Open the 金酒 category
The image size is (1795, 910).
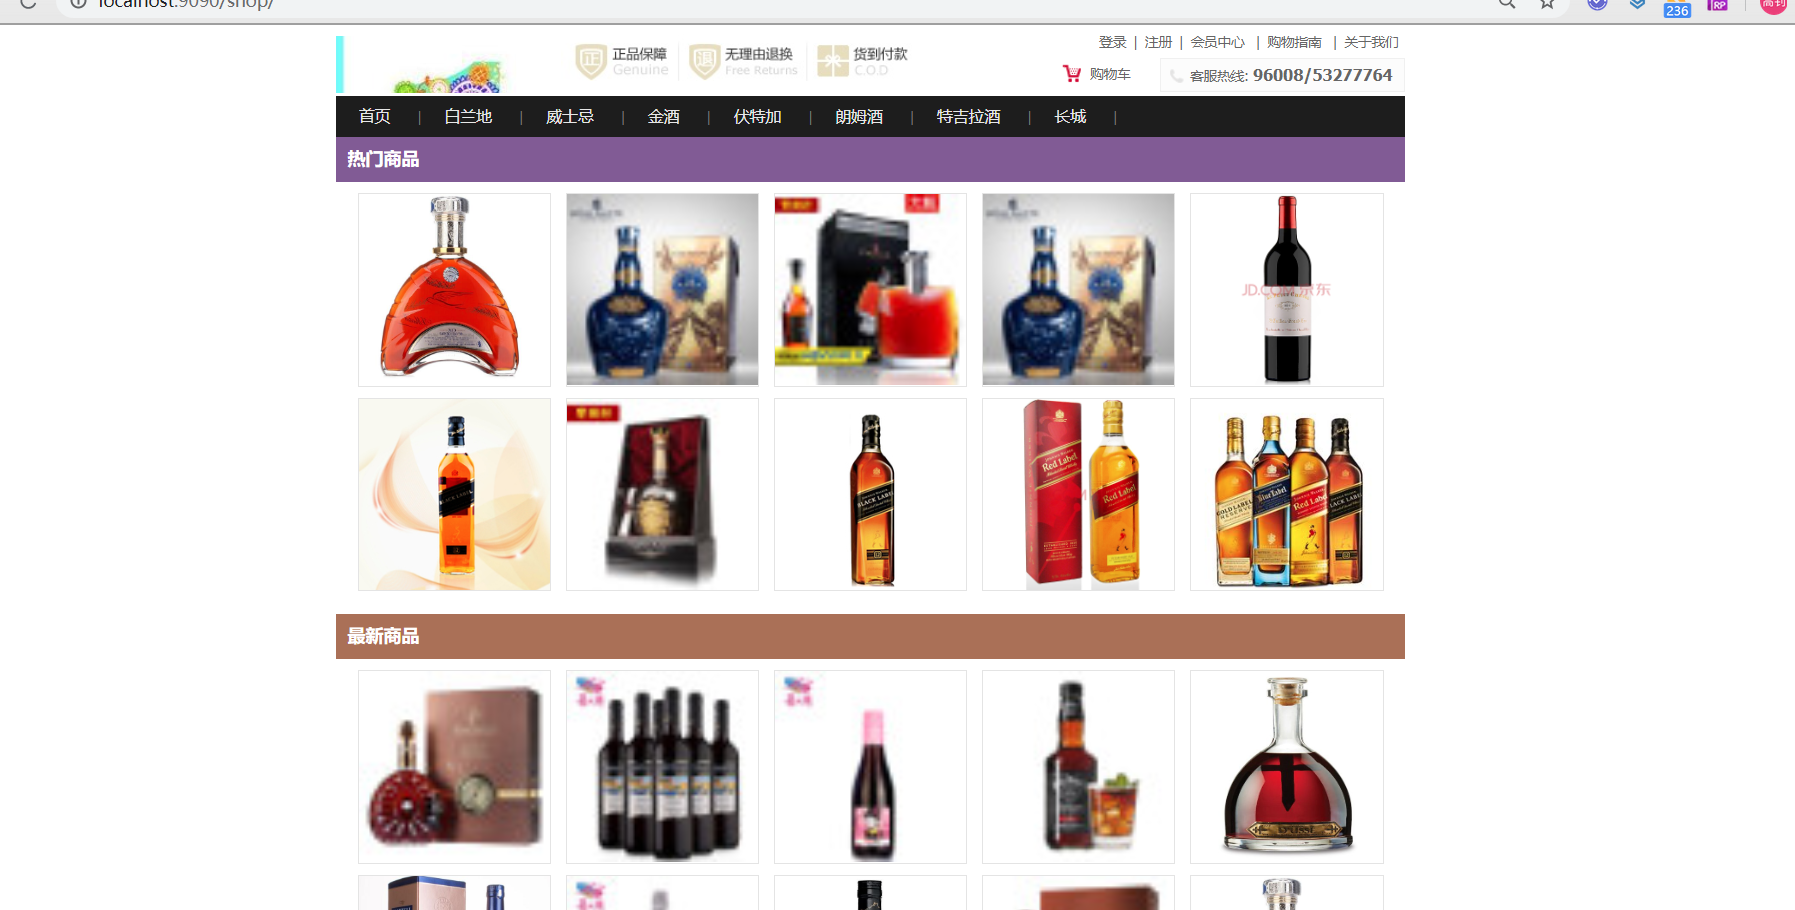pos(664,117)
